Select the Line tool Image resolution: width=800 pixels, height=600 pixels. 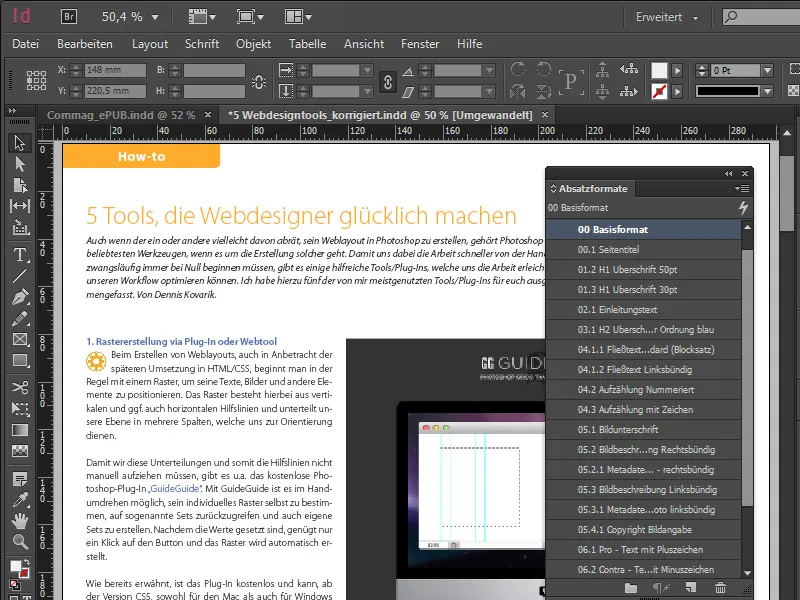click(x=19, y=276)
